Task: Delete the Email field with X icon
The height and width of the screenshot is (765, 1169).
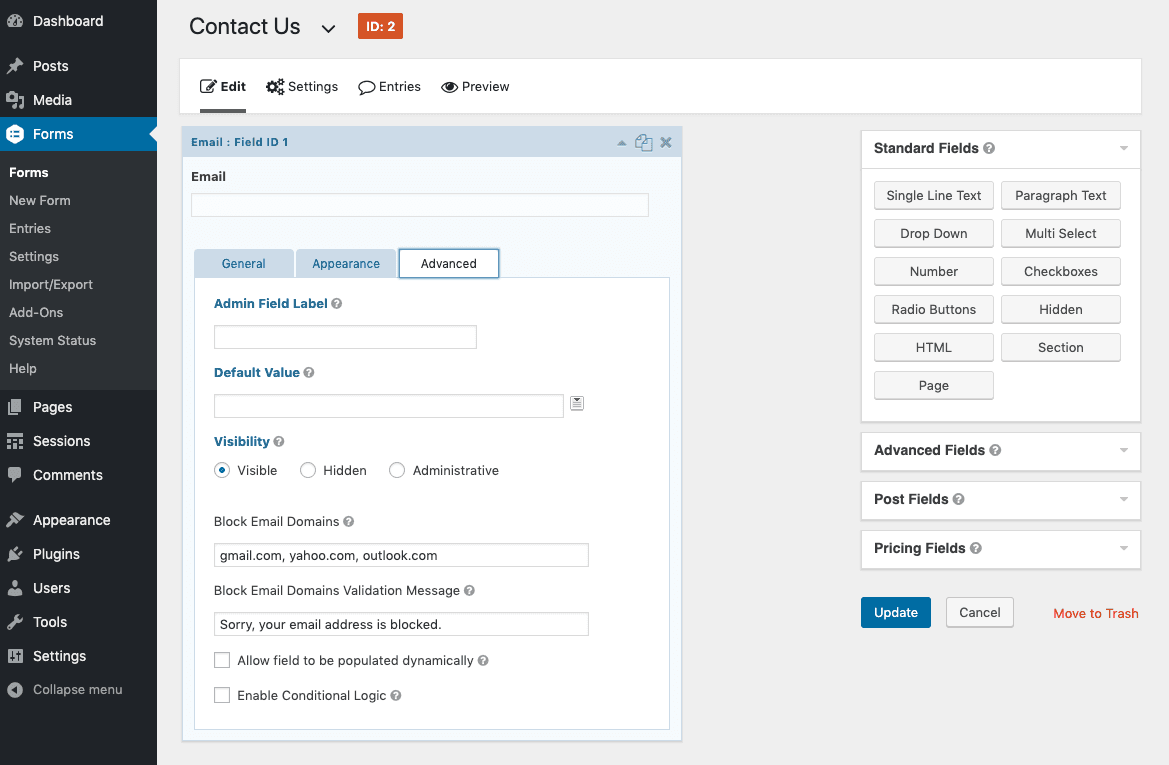Action: [666, 142]
